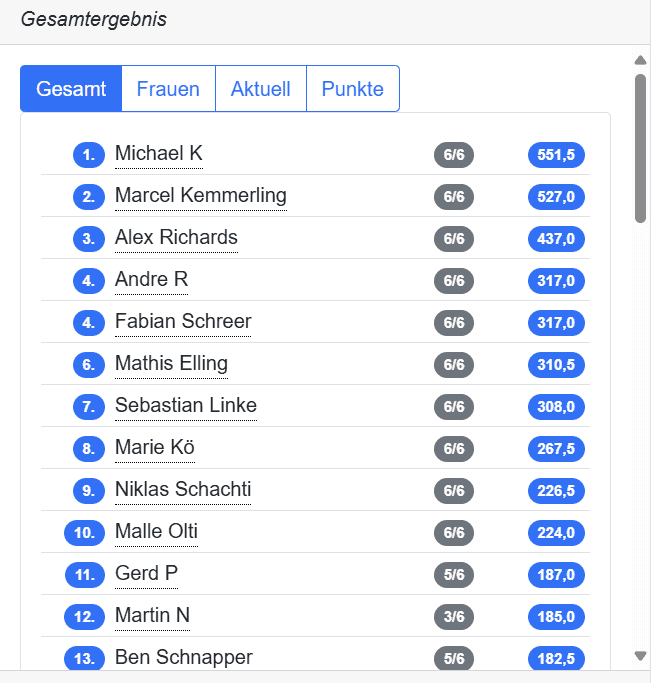Open Sebastian Linke's details
This screenshot has height=683, width=653.
tap(186, 406)
